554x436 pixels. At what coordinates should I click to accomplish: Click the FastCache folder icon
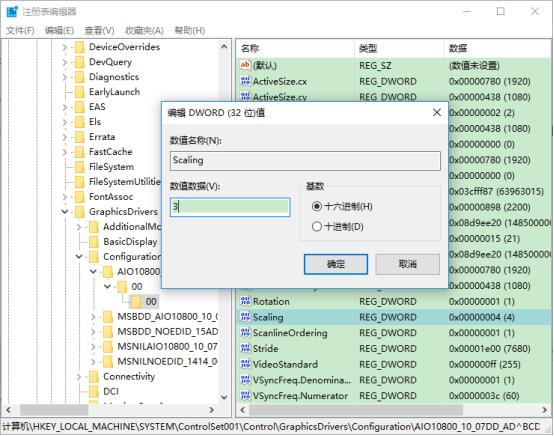80,152
